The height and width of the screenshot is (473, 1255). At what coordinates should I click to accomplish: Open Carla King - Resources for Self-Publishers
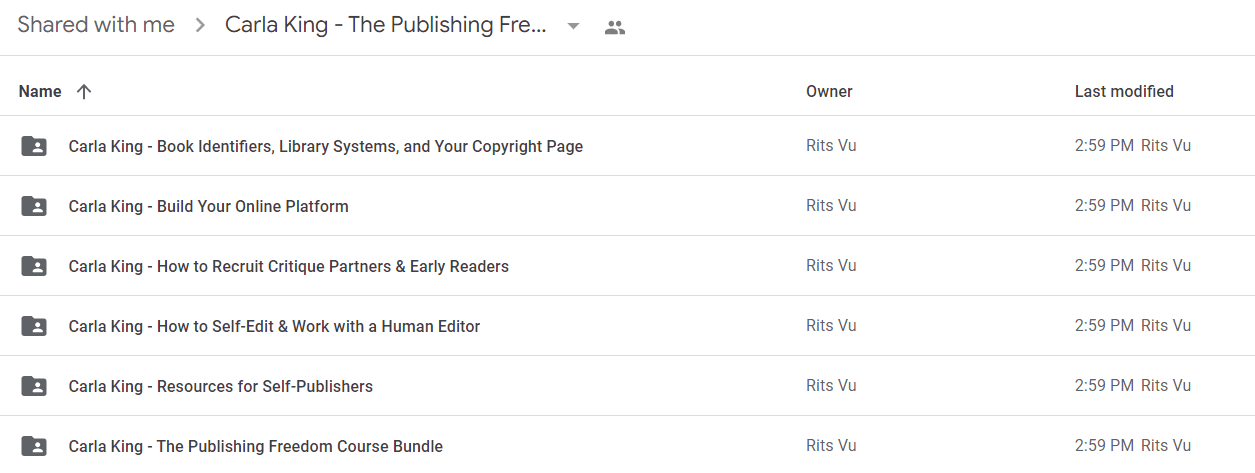click(221, 386)
